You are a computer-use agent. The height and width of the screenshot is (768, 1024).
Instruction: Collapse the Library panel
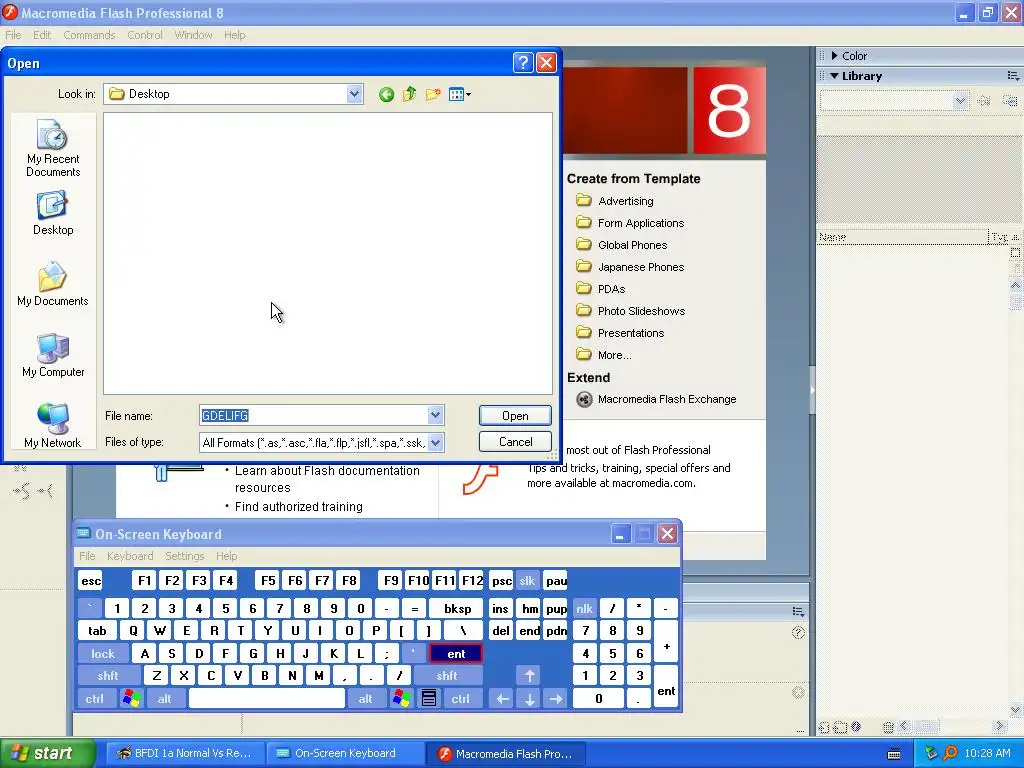tap(834, 76)
